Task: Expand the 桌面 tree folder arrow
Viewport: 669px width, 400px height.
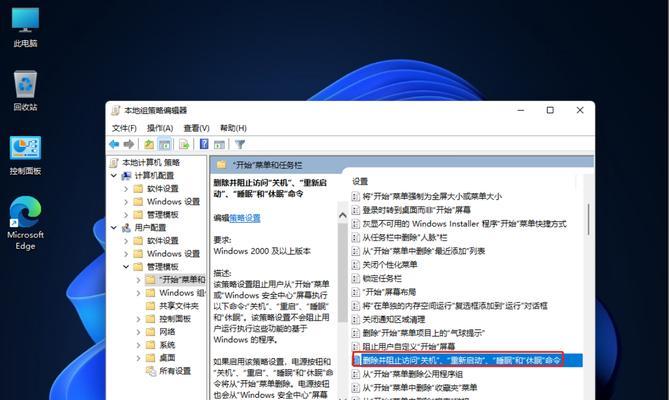Action: (x=138, y=358)
